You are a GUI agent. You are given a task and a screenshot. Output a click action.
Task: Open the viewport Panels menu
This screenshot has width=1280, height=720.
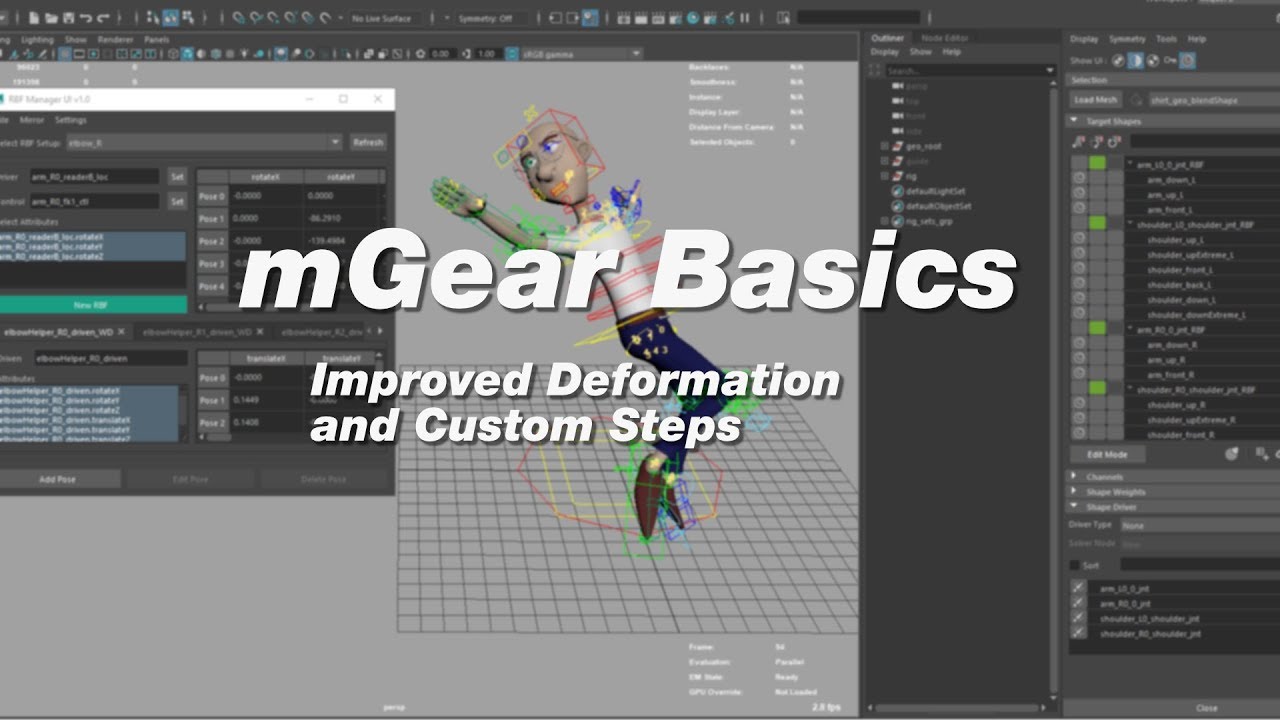[157, 39]
